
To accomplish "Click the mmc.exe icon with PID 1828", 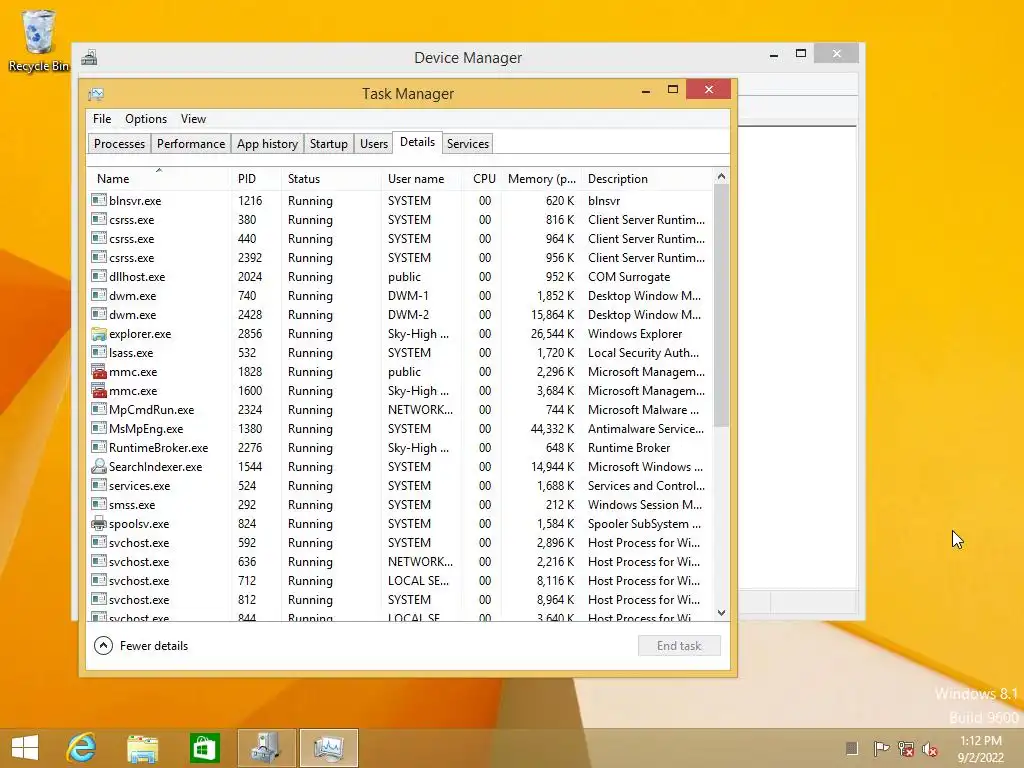I will point(99,372).
